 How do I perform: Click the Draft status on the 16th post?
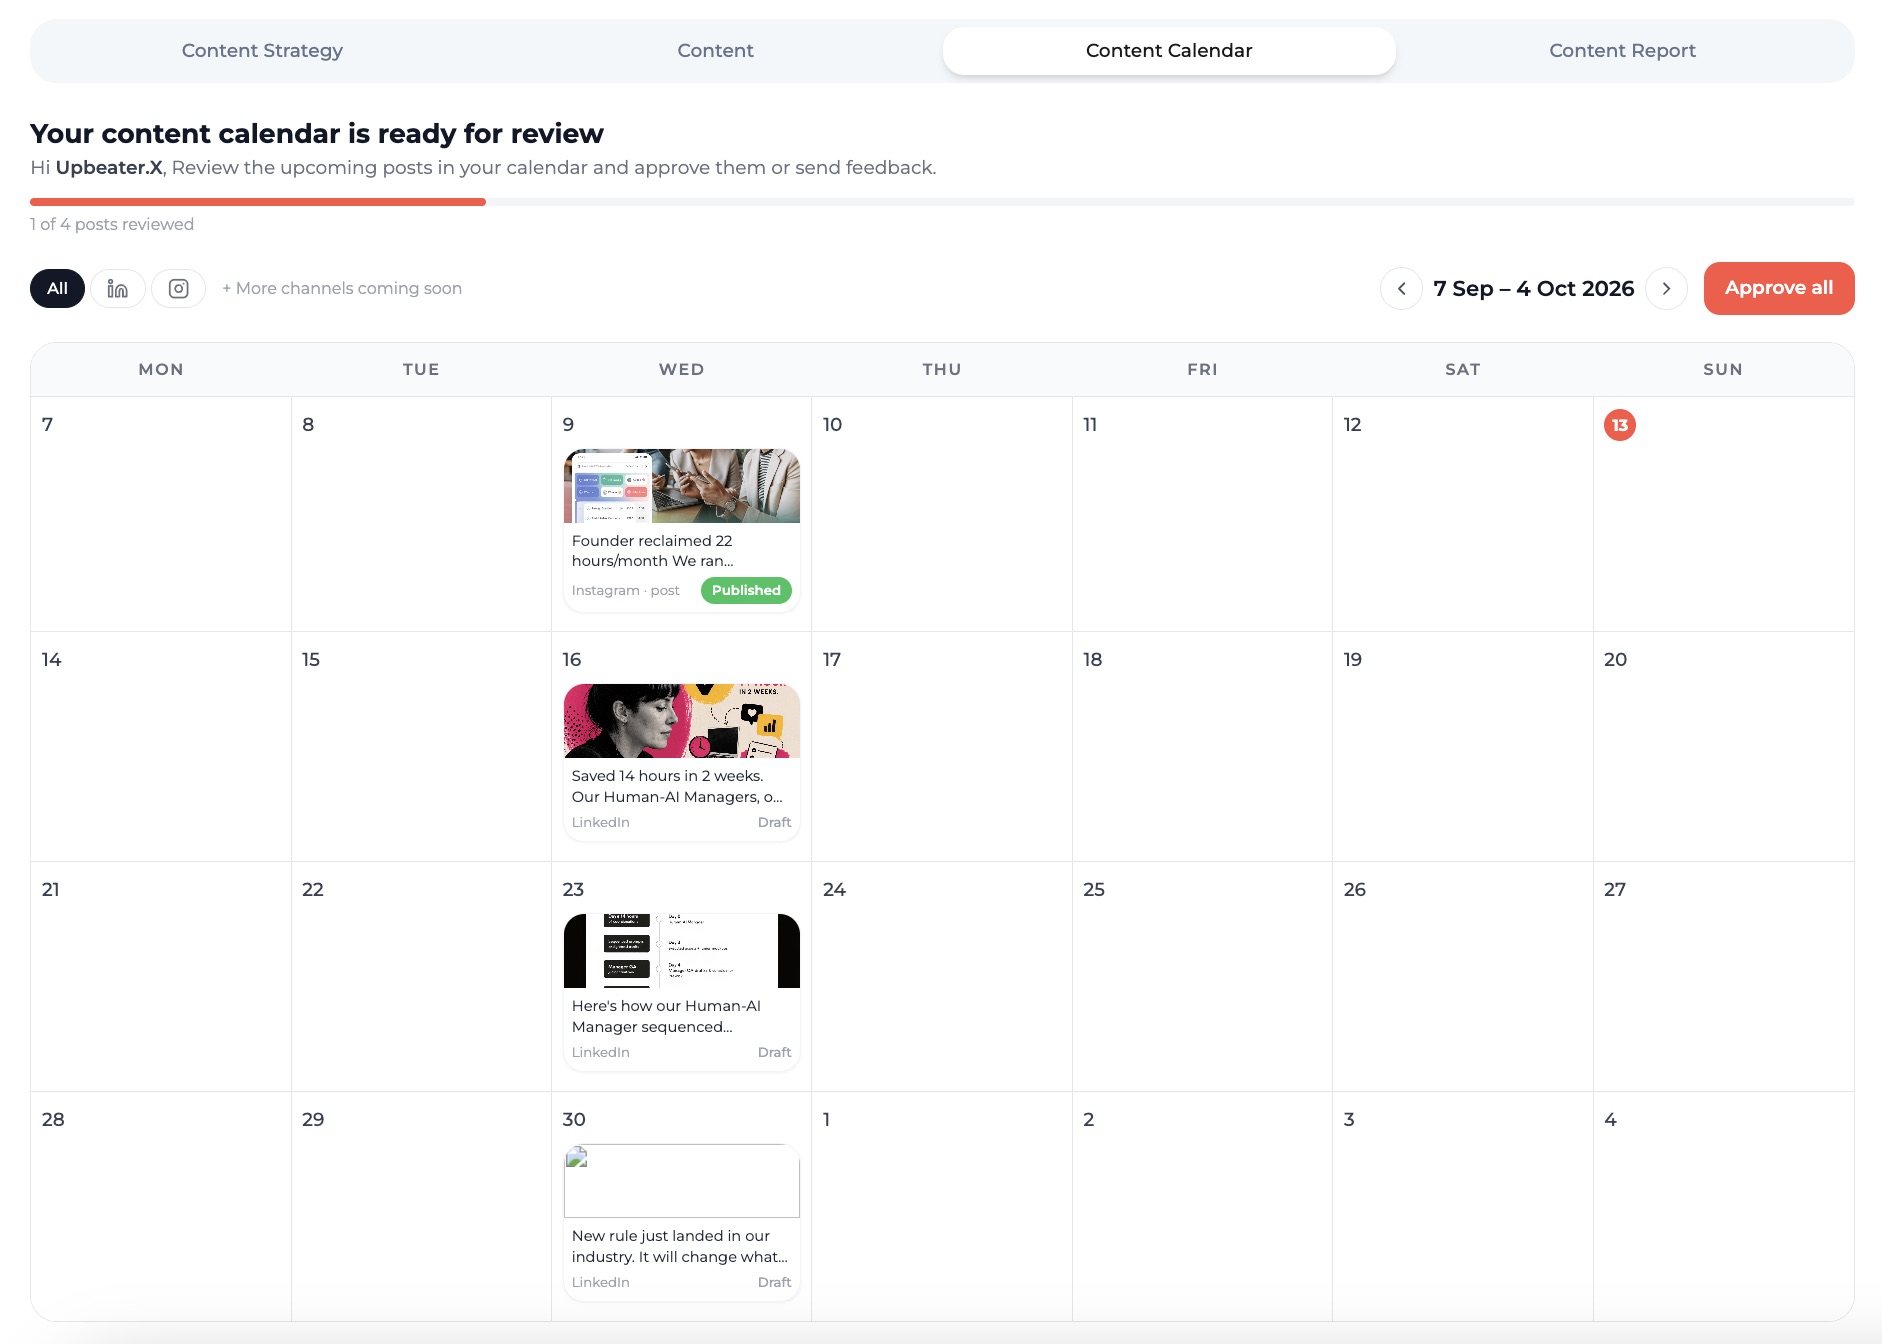click(x=774, y=822)
